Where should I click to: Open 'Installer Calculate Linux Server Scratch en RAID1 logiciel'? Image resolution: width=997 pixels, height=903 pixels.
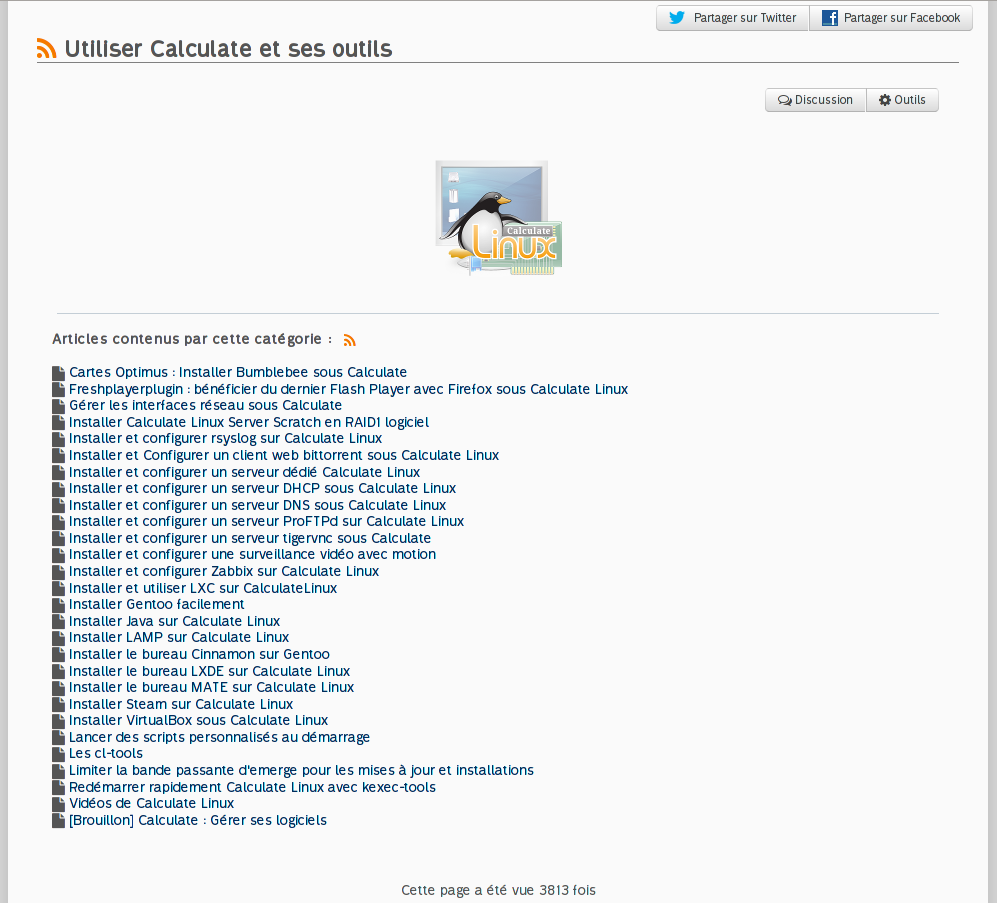coord(249,422)
